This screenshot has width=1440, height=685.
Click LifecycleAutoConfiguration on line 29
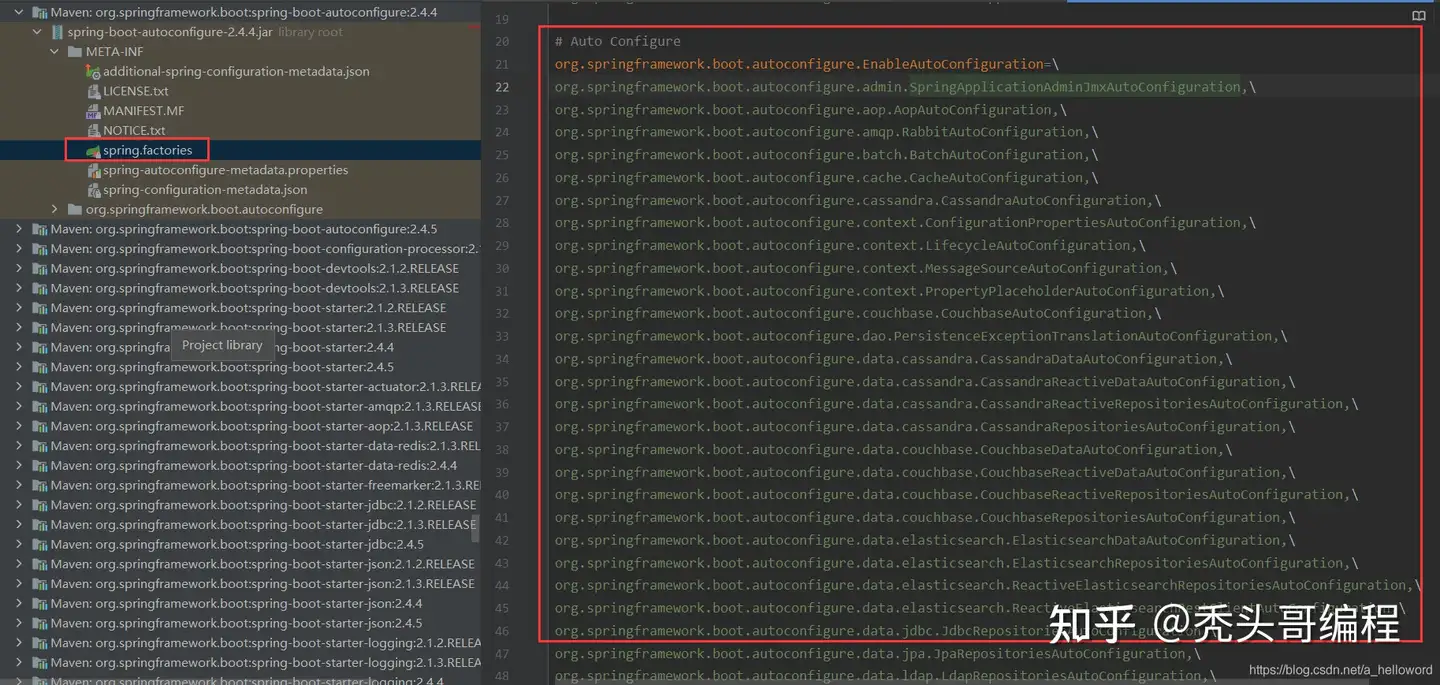1028,246
